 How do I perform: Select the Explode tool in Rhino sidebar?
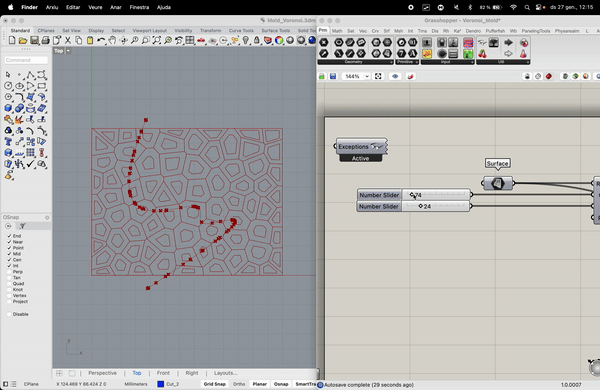[19, 119]
